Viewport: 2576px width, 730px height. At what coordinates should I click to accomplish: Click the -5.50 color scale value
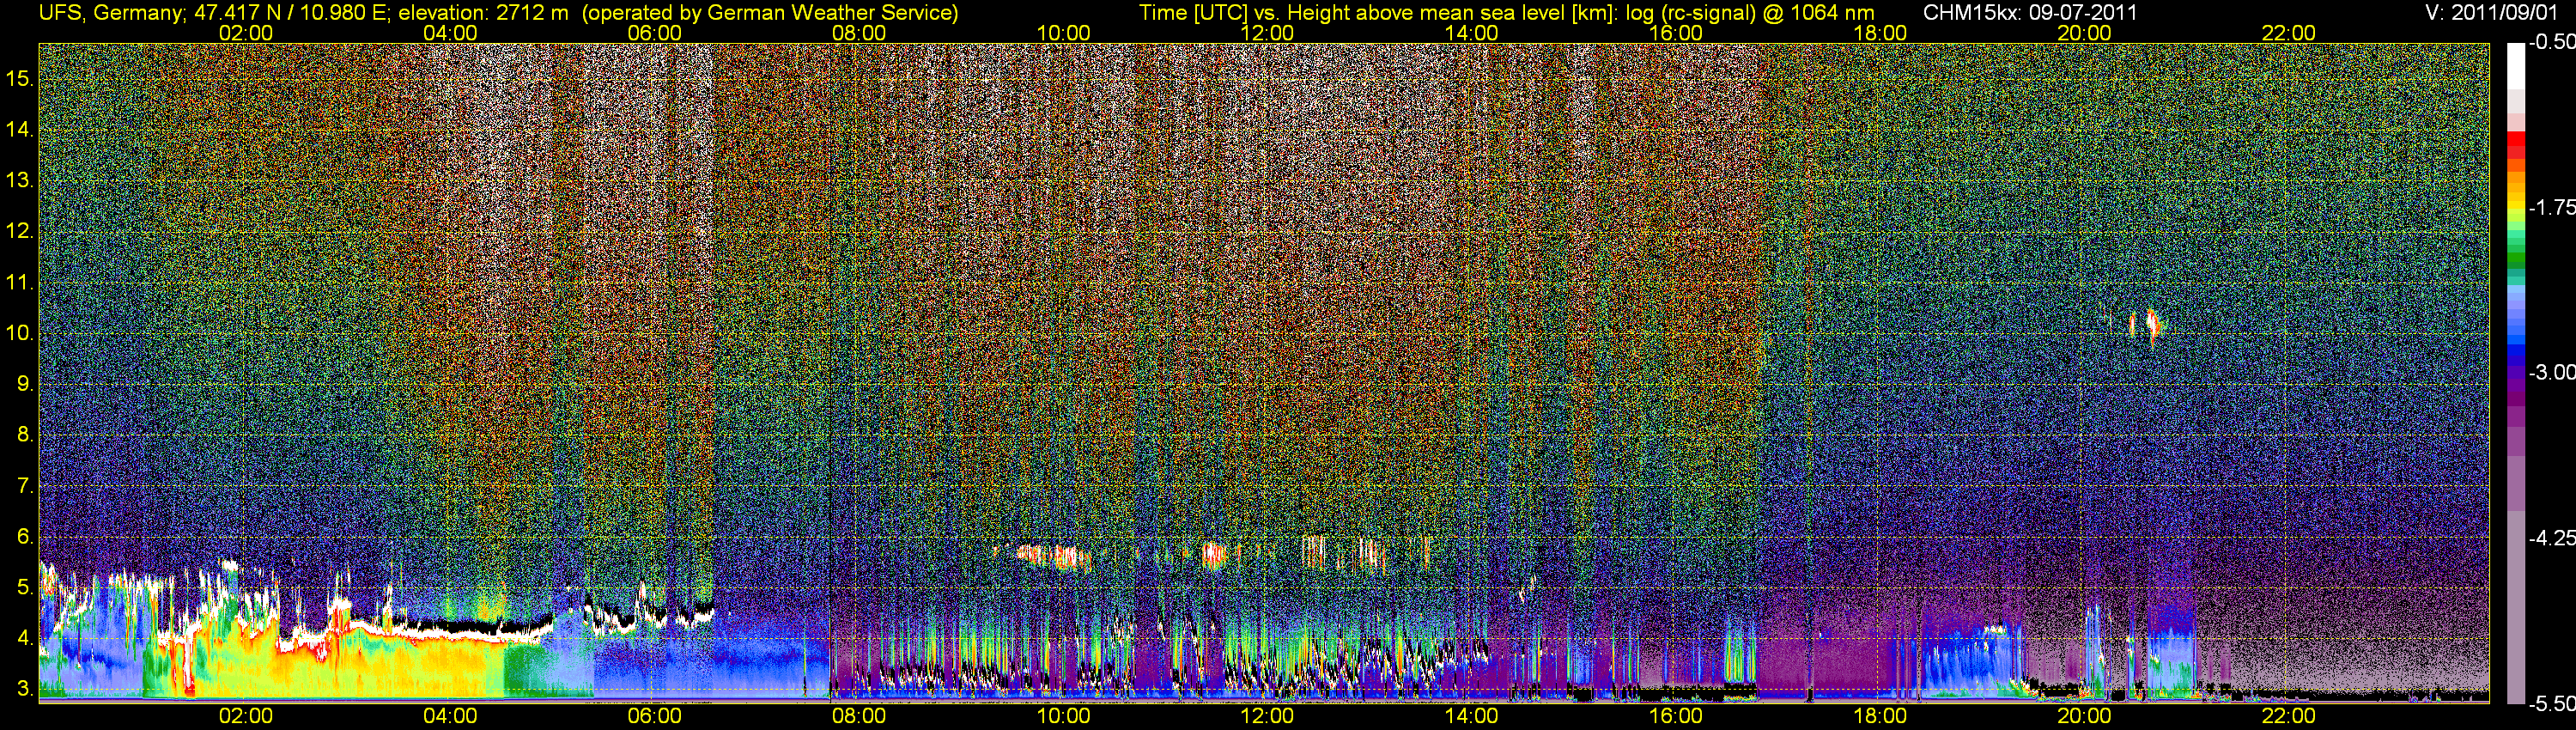tap(2551, 703)
